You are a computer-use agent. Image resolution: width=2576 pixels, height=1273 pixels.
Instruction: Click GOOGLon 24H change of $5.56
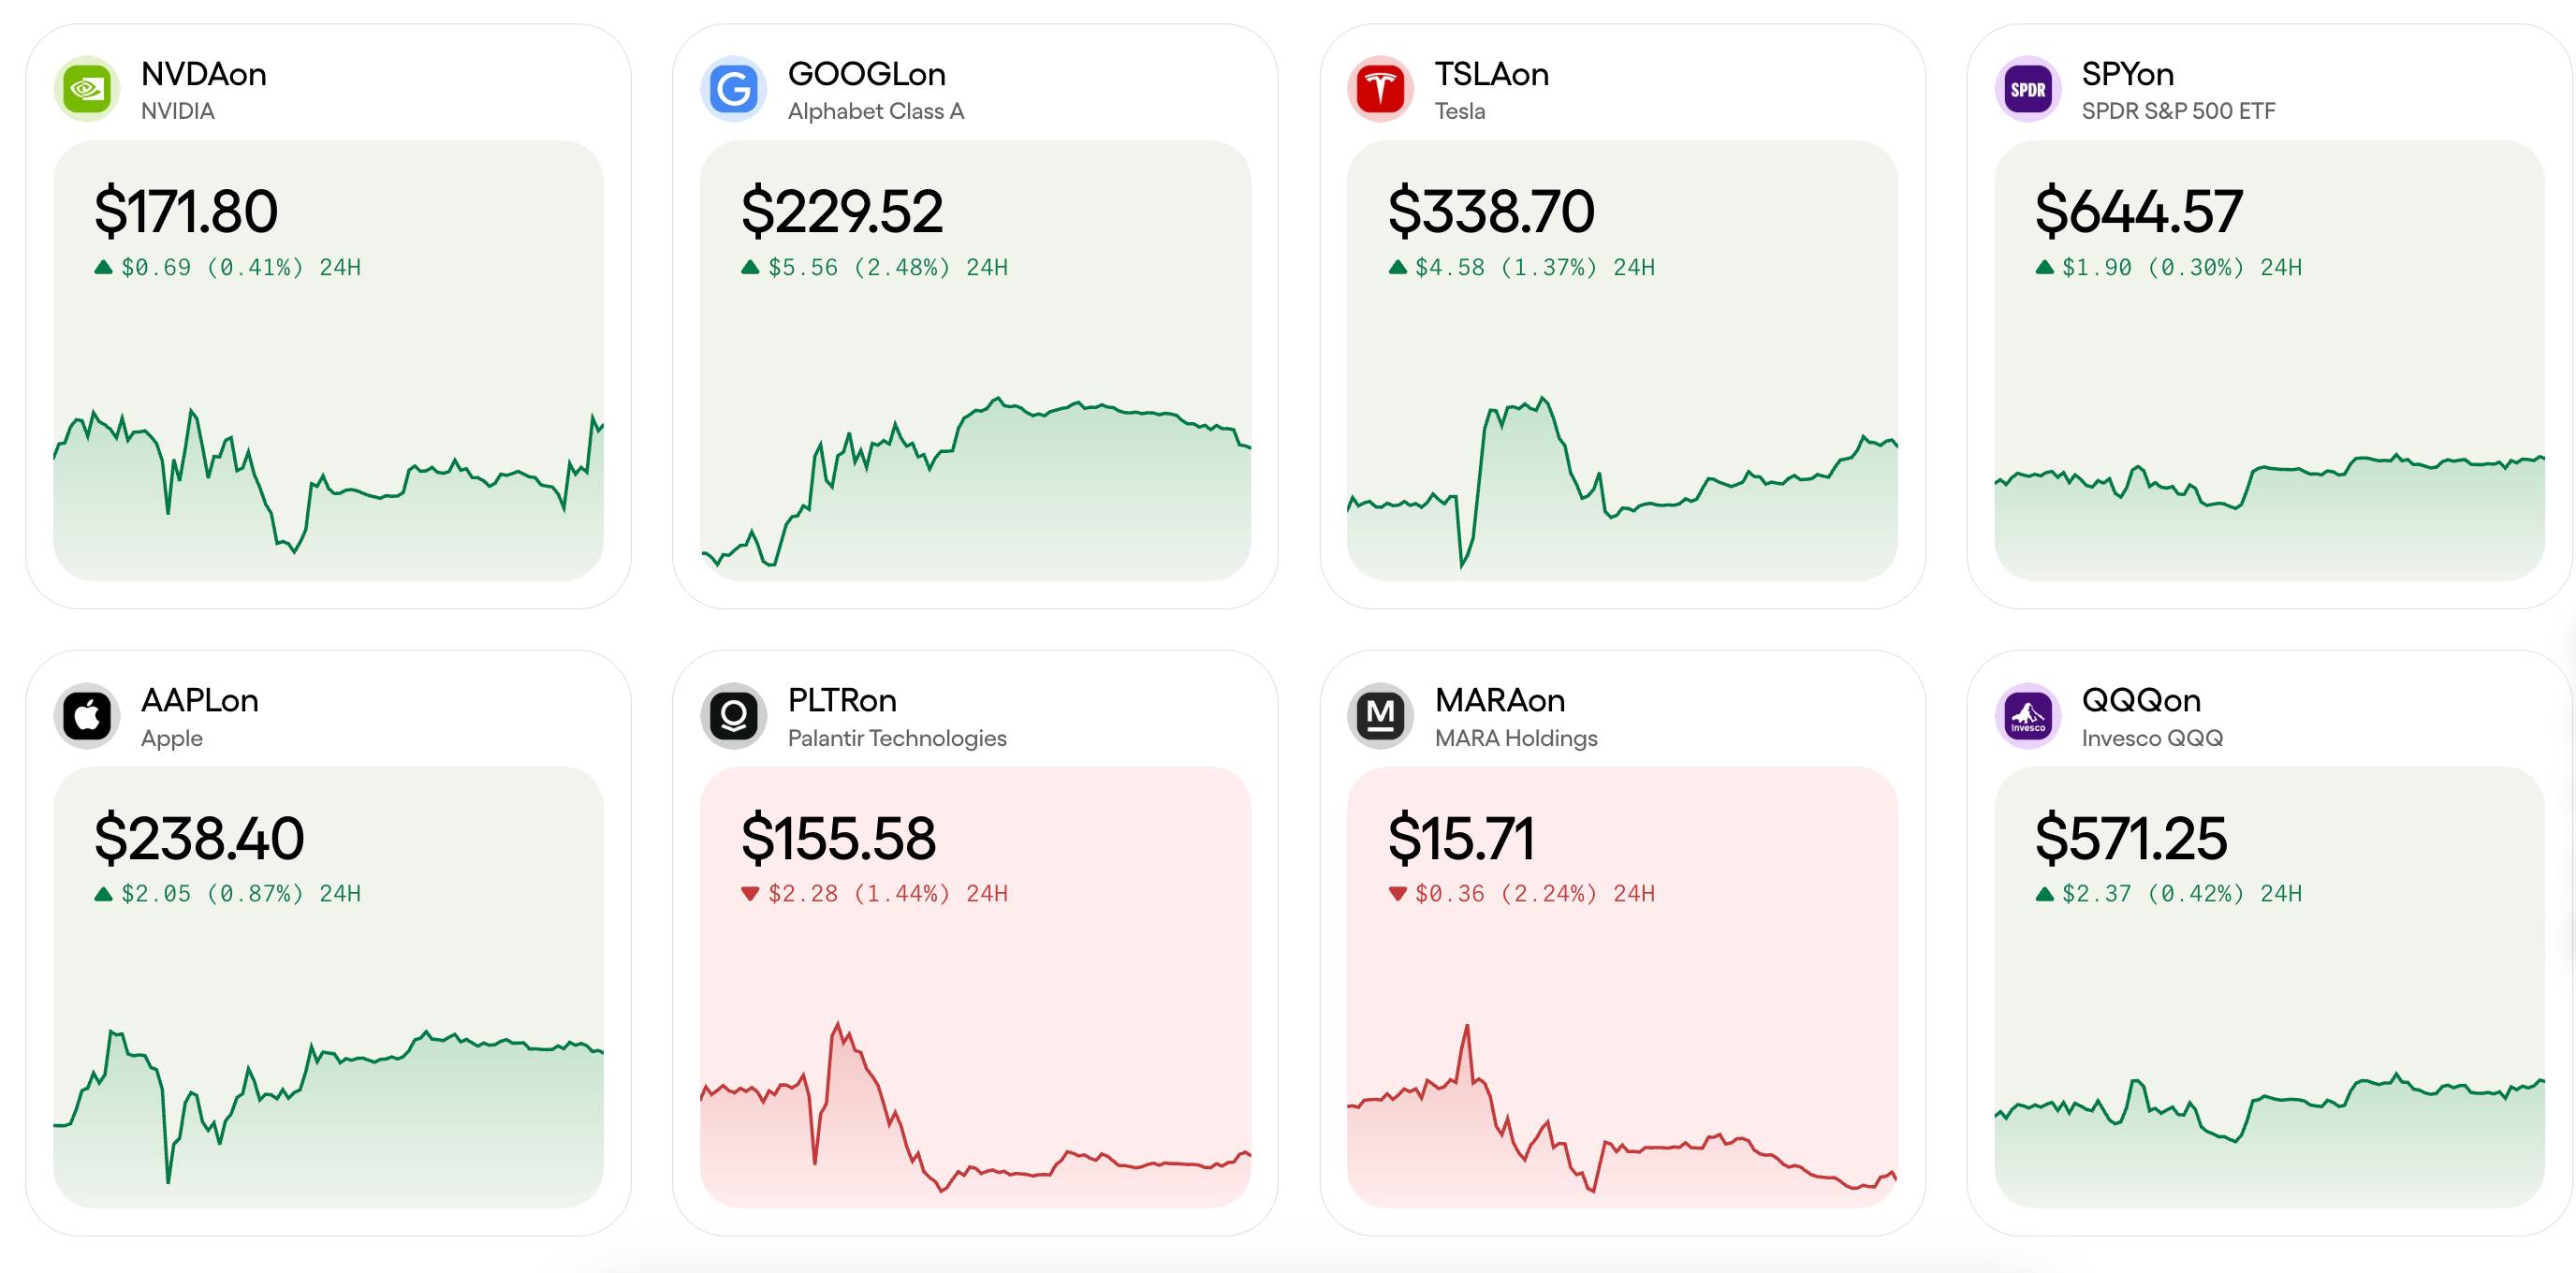[x=874, y=268]
